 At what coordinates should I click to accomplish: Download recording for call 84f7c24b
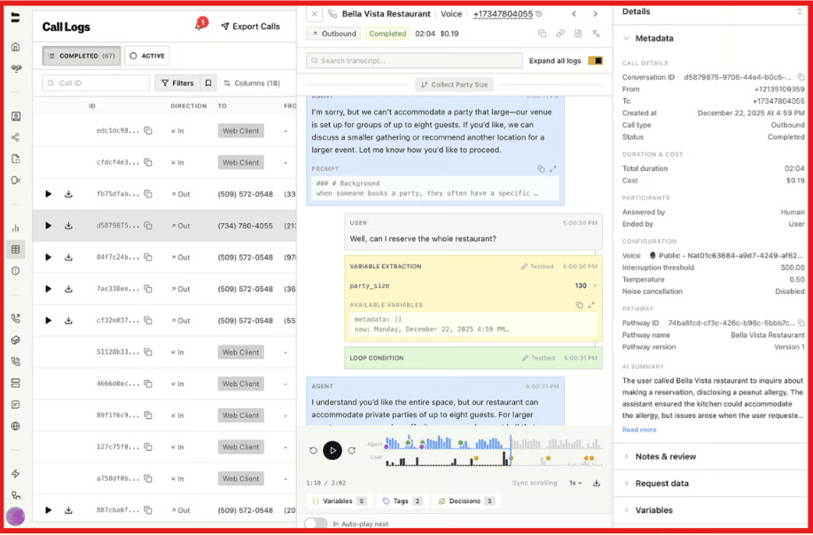pyautogui.click(x=68, y=257)
